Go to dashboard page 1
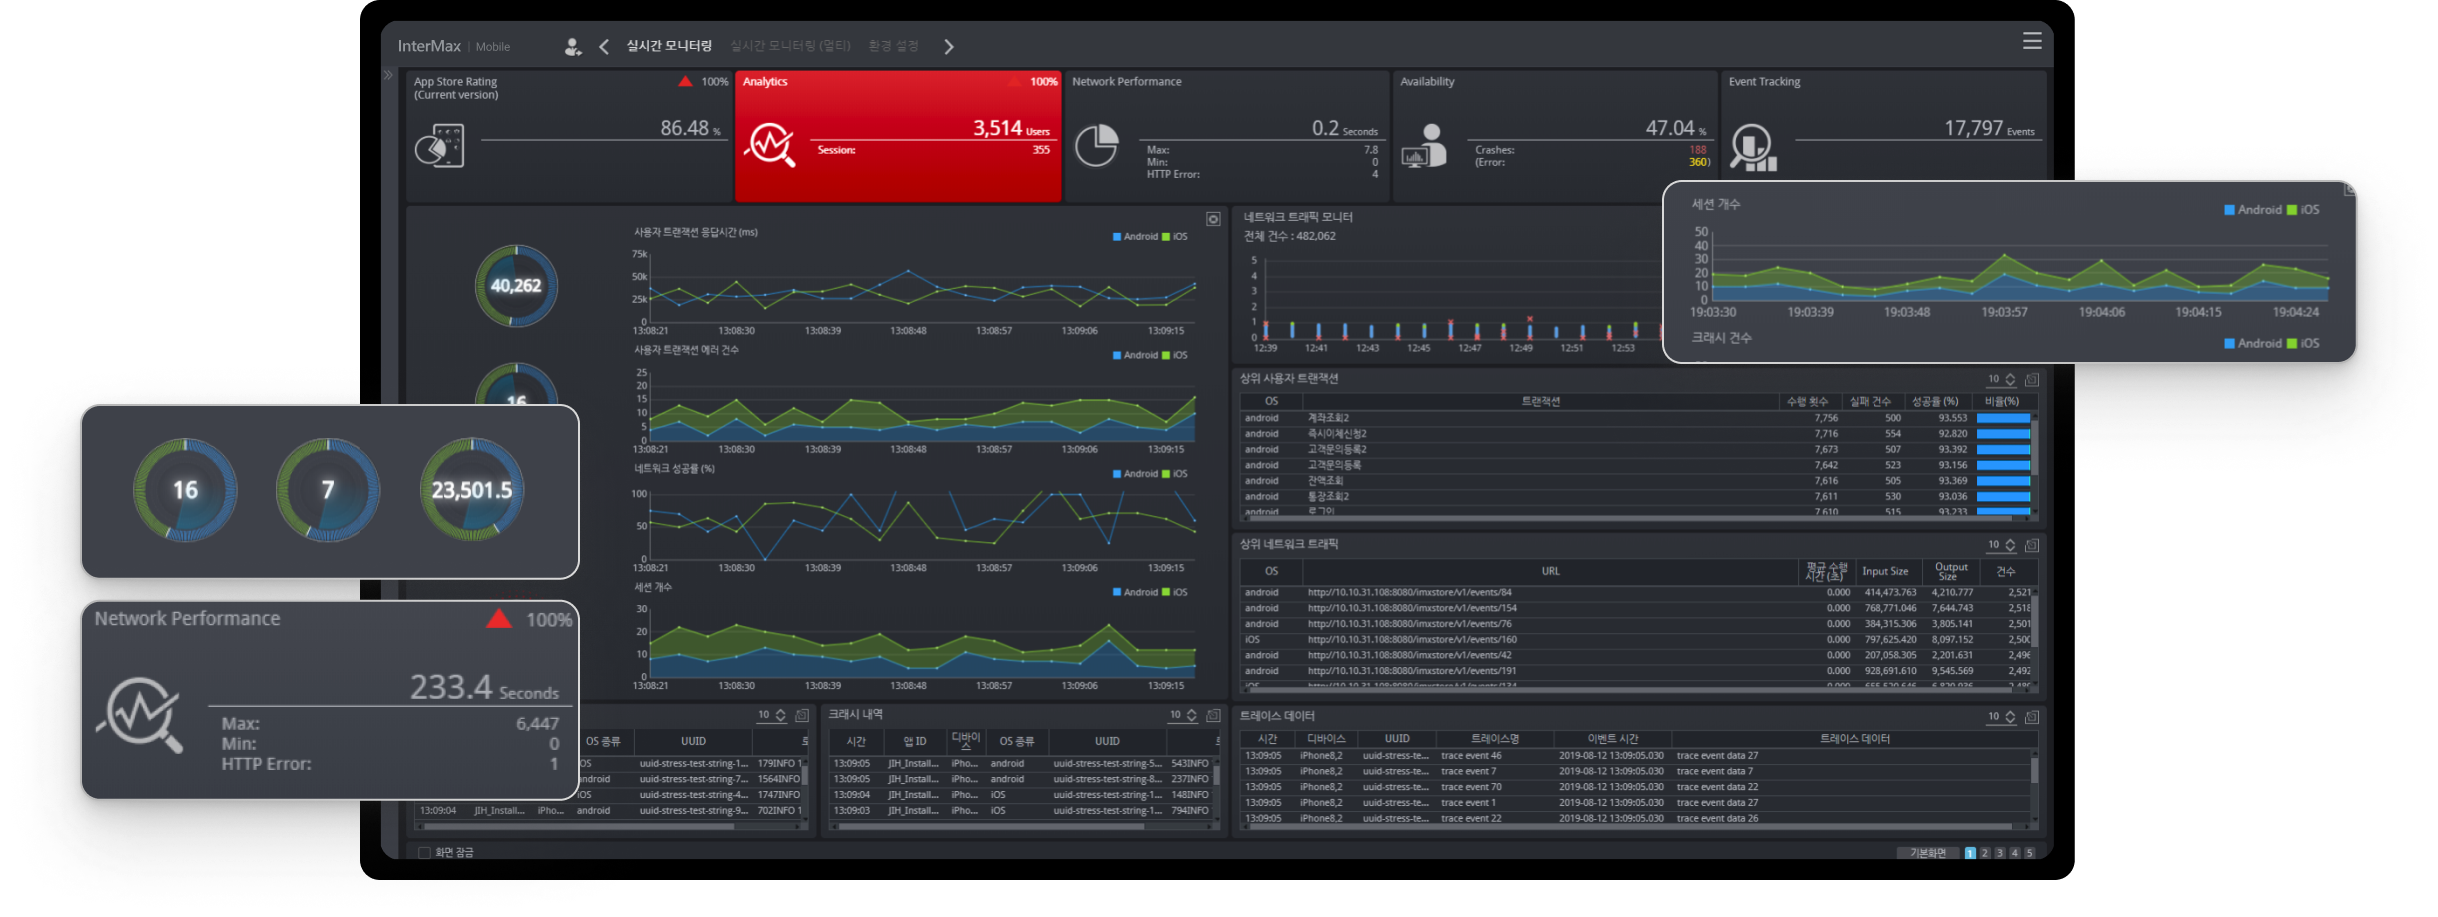Screen dimensions: 2438x917 point(1970,853)
